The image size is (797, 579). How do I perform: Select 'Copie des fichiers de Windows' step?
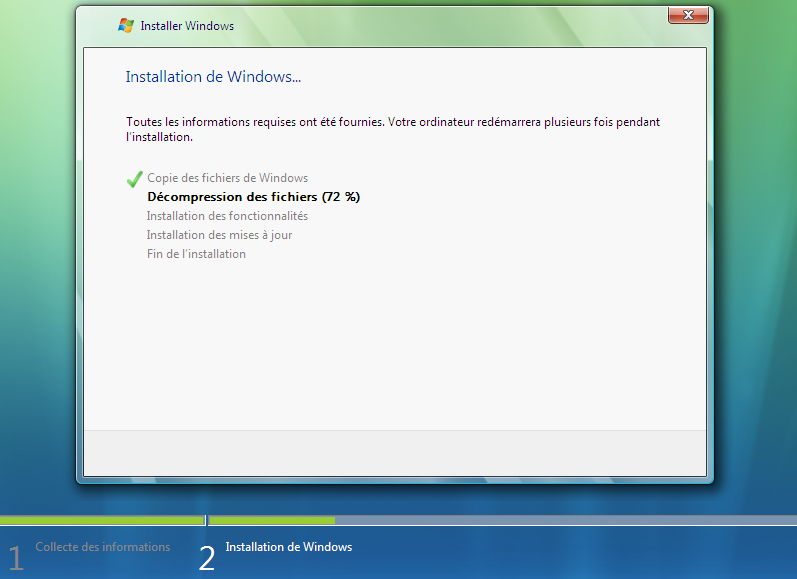(x=227, y=178)
